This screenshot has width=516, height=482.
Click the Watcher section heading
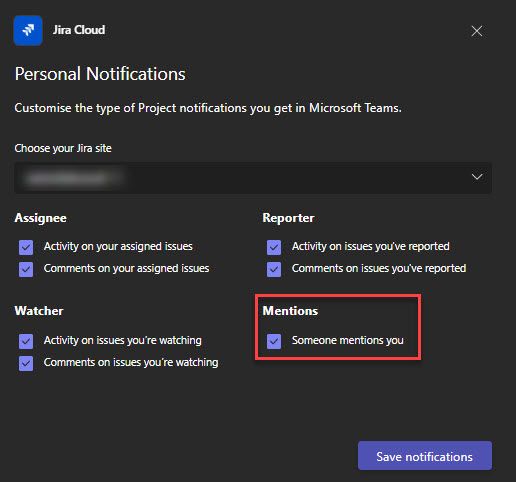coord(39,311)
